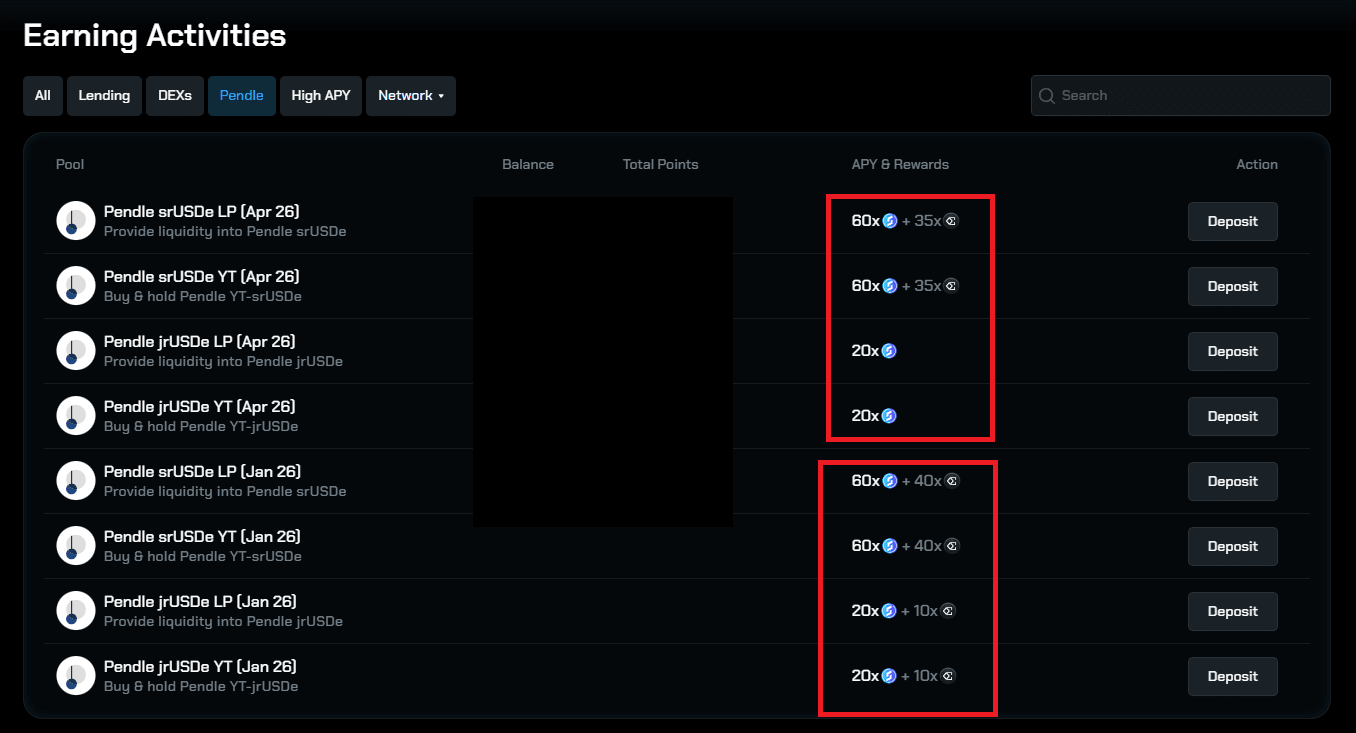Click the blue 20x token icon for jrUSDe YT (Apr 26)

click(889, 416)
